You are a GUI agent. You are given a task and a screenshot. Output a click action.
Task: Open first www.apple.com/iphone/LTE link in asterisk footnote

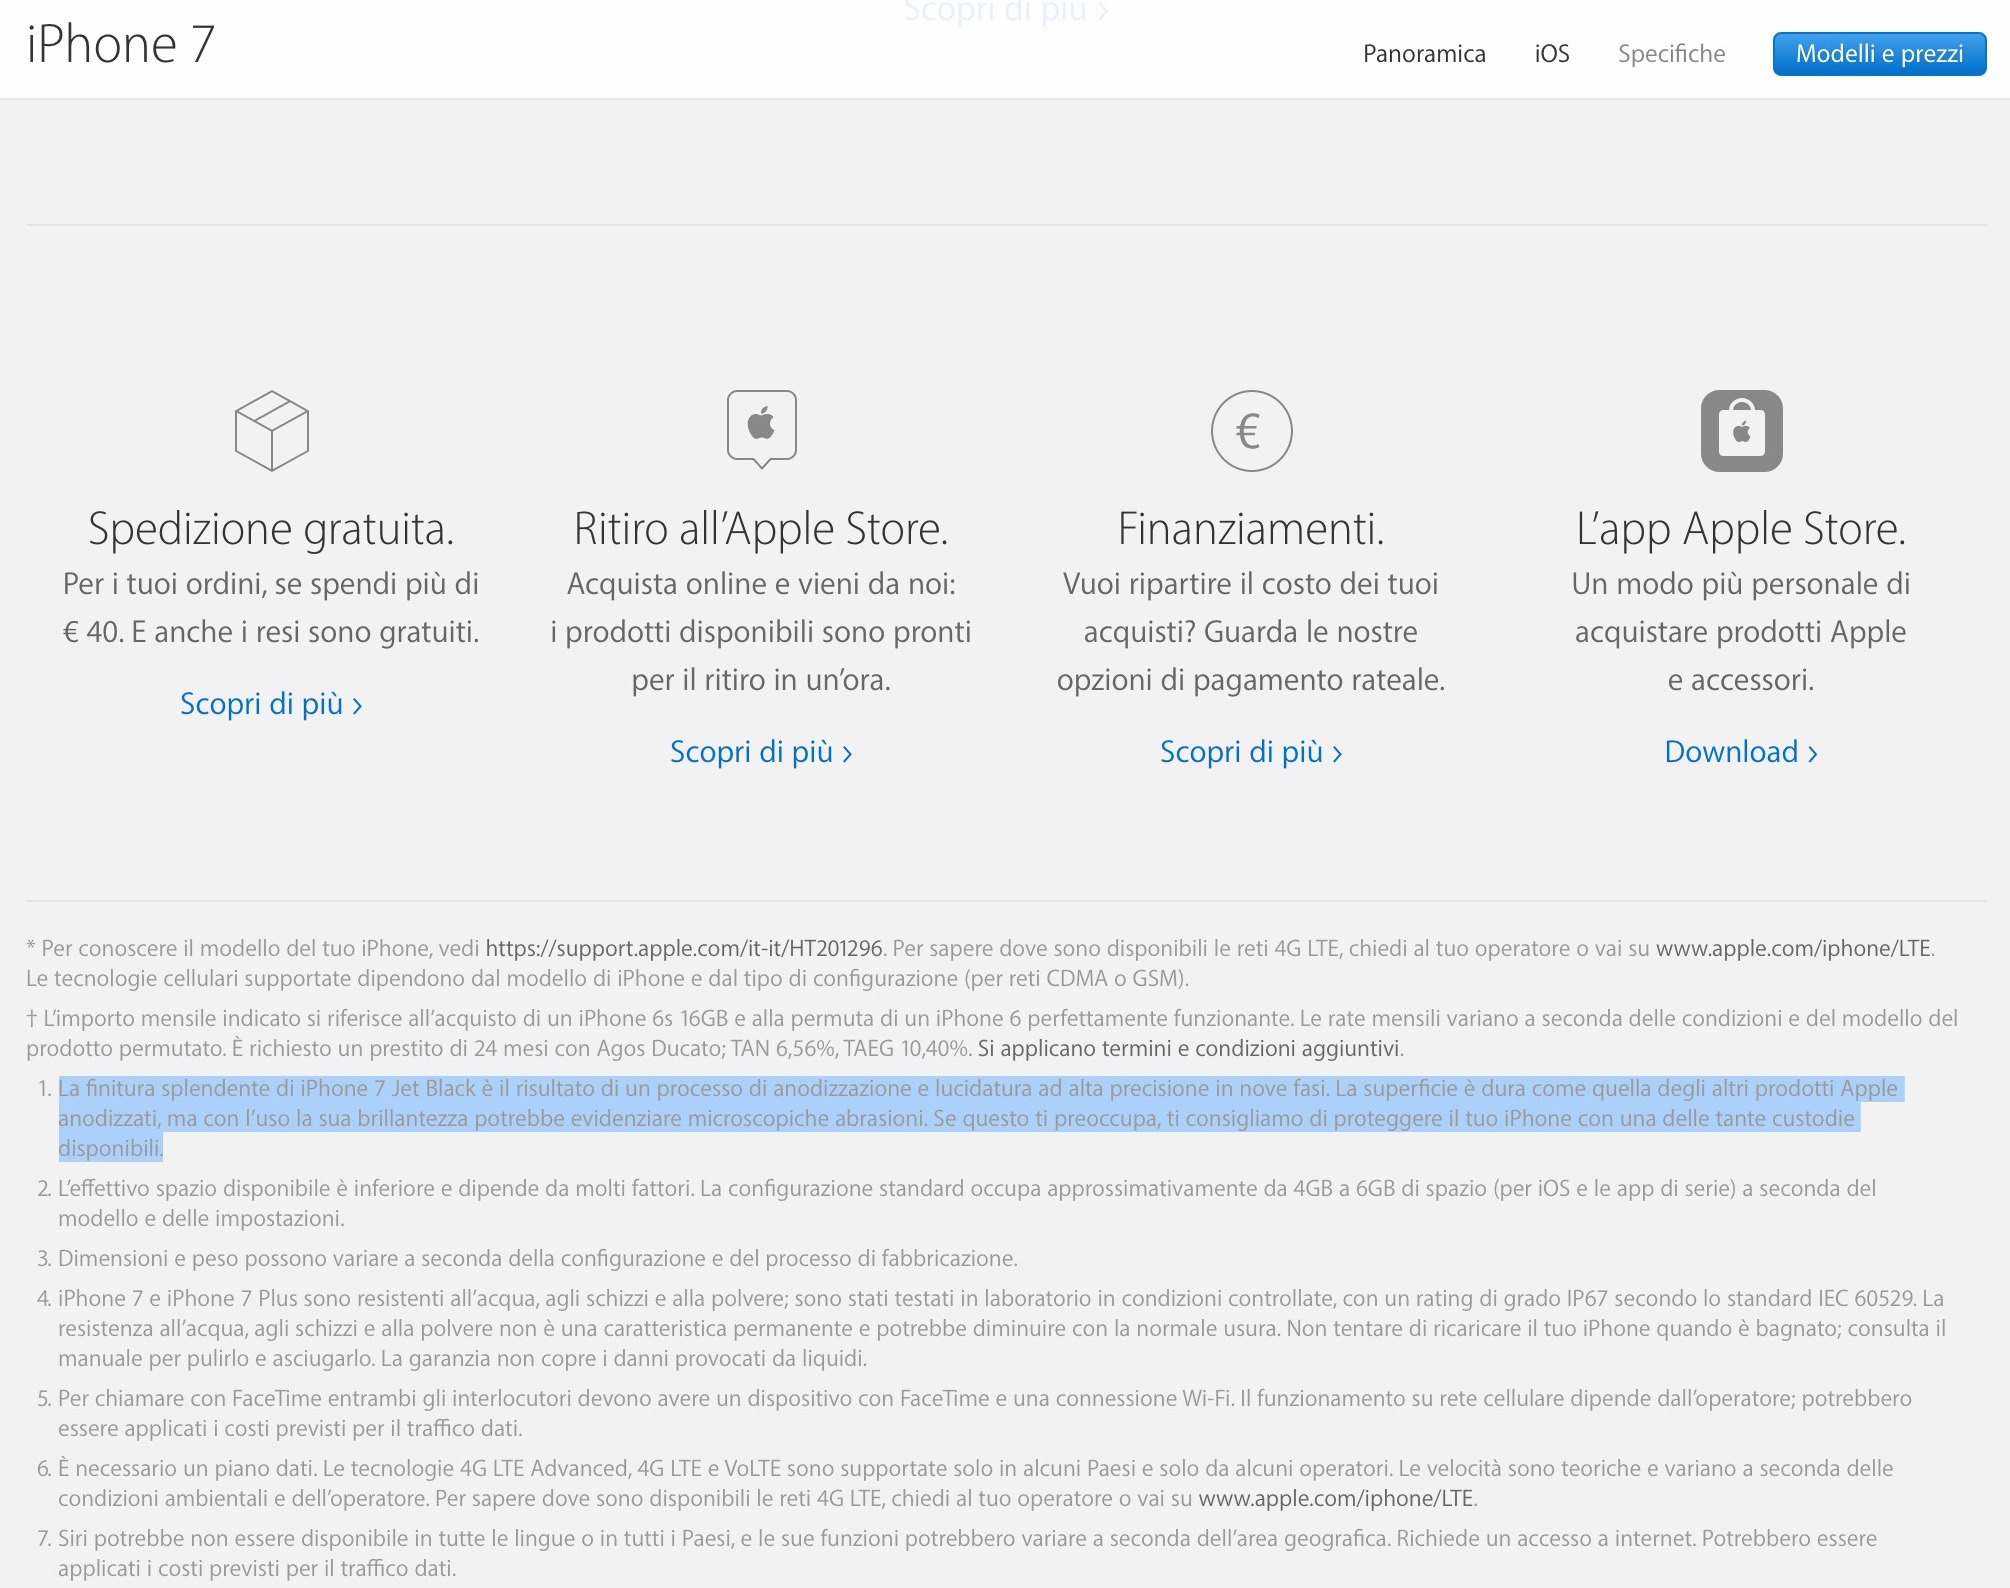click(1793, 948)
